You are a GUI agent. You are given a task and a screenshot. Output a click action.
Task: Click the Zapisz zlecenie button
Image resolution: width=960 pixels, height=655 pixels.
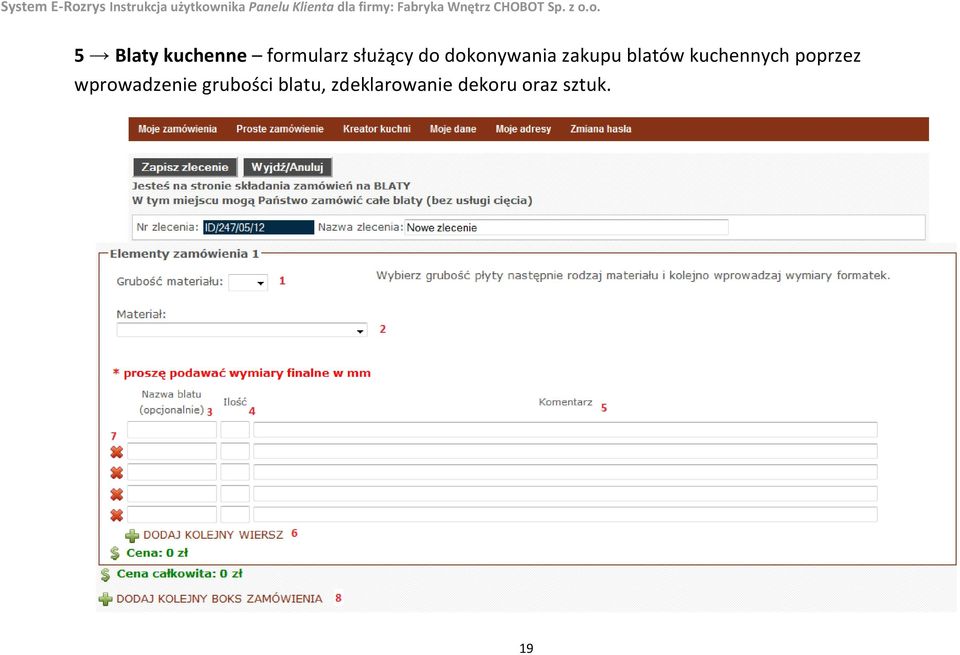coord(185,167)
